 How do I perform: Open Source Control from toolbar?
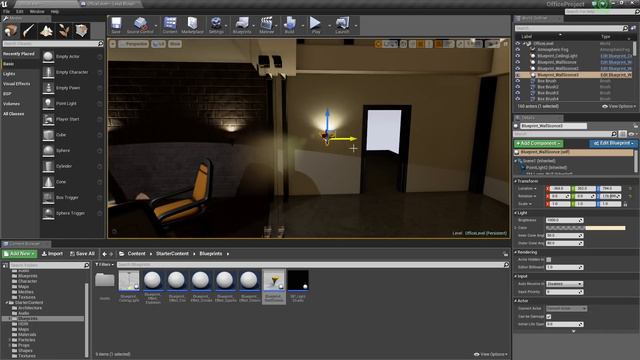pyautogui.click(x=140, y=25)
